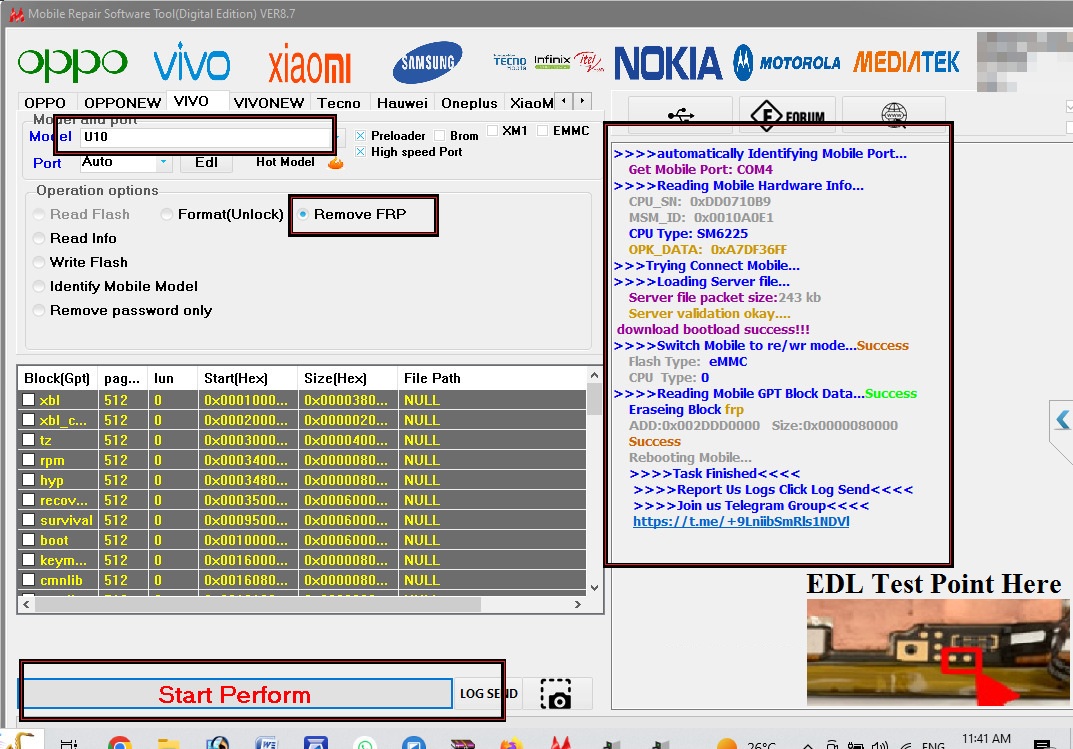
Task: Check the xbl partition row checkbox
Action: (x=29, y=399)
